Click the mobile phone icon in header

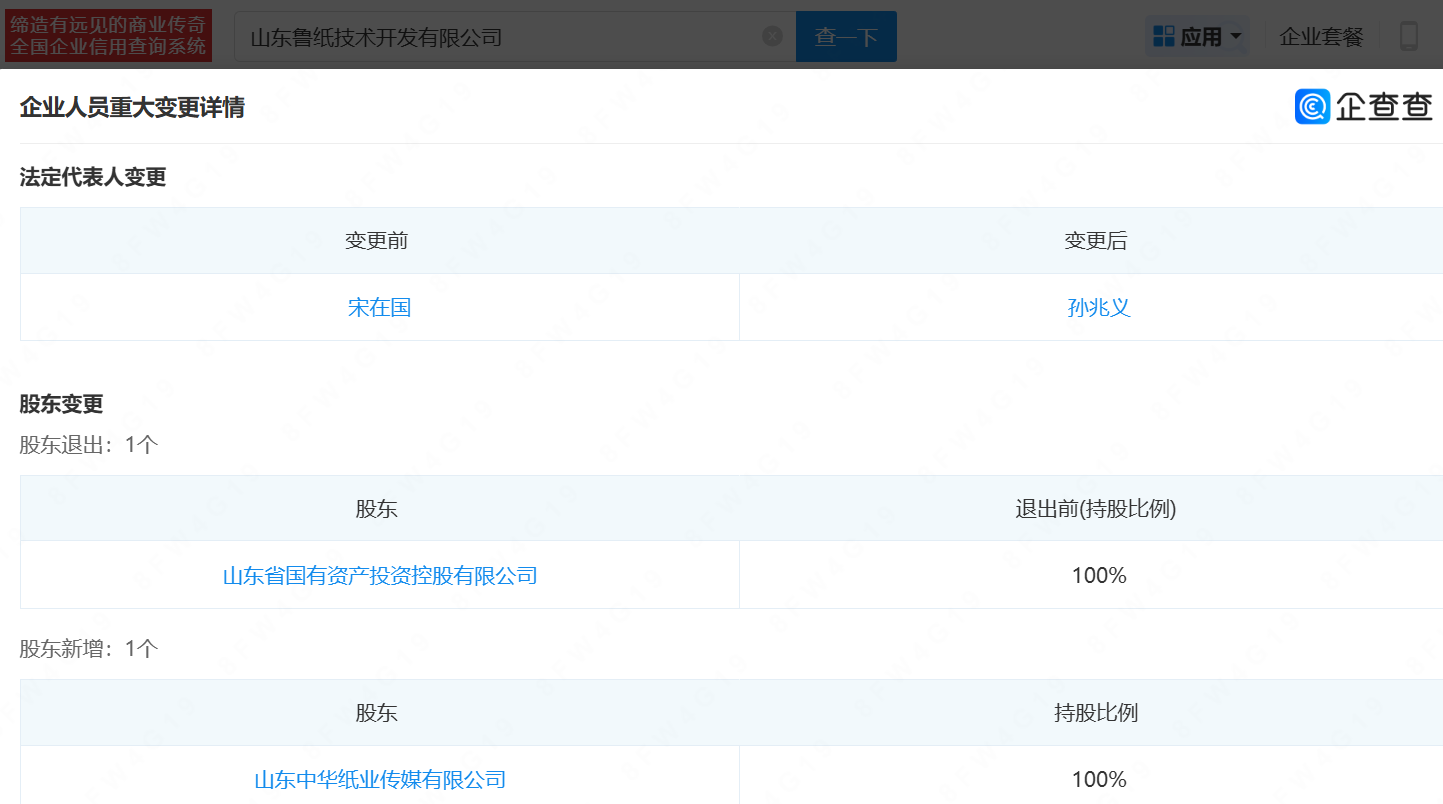(x=1409, y=37)
